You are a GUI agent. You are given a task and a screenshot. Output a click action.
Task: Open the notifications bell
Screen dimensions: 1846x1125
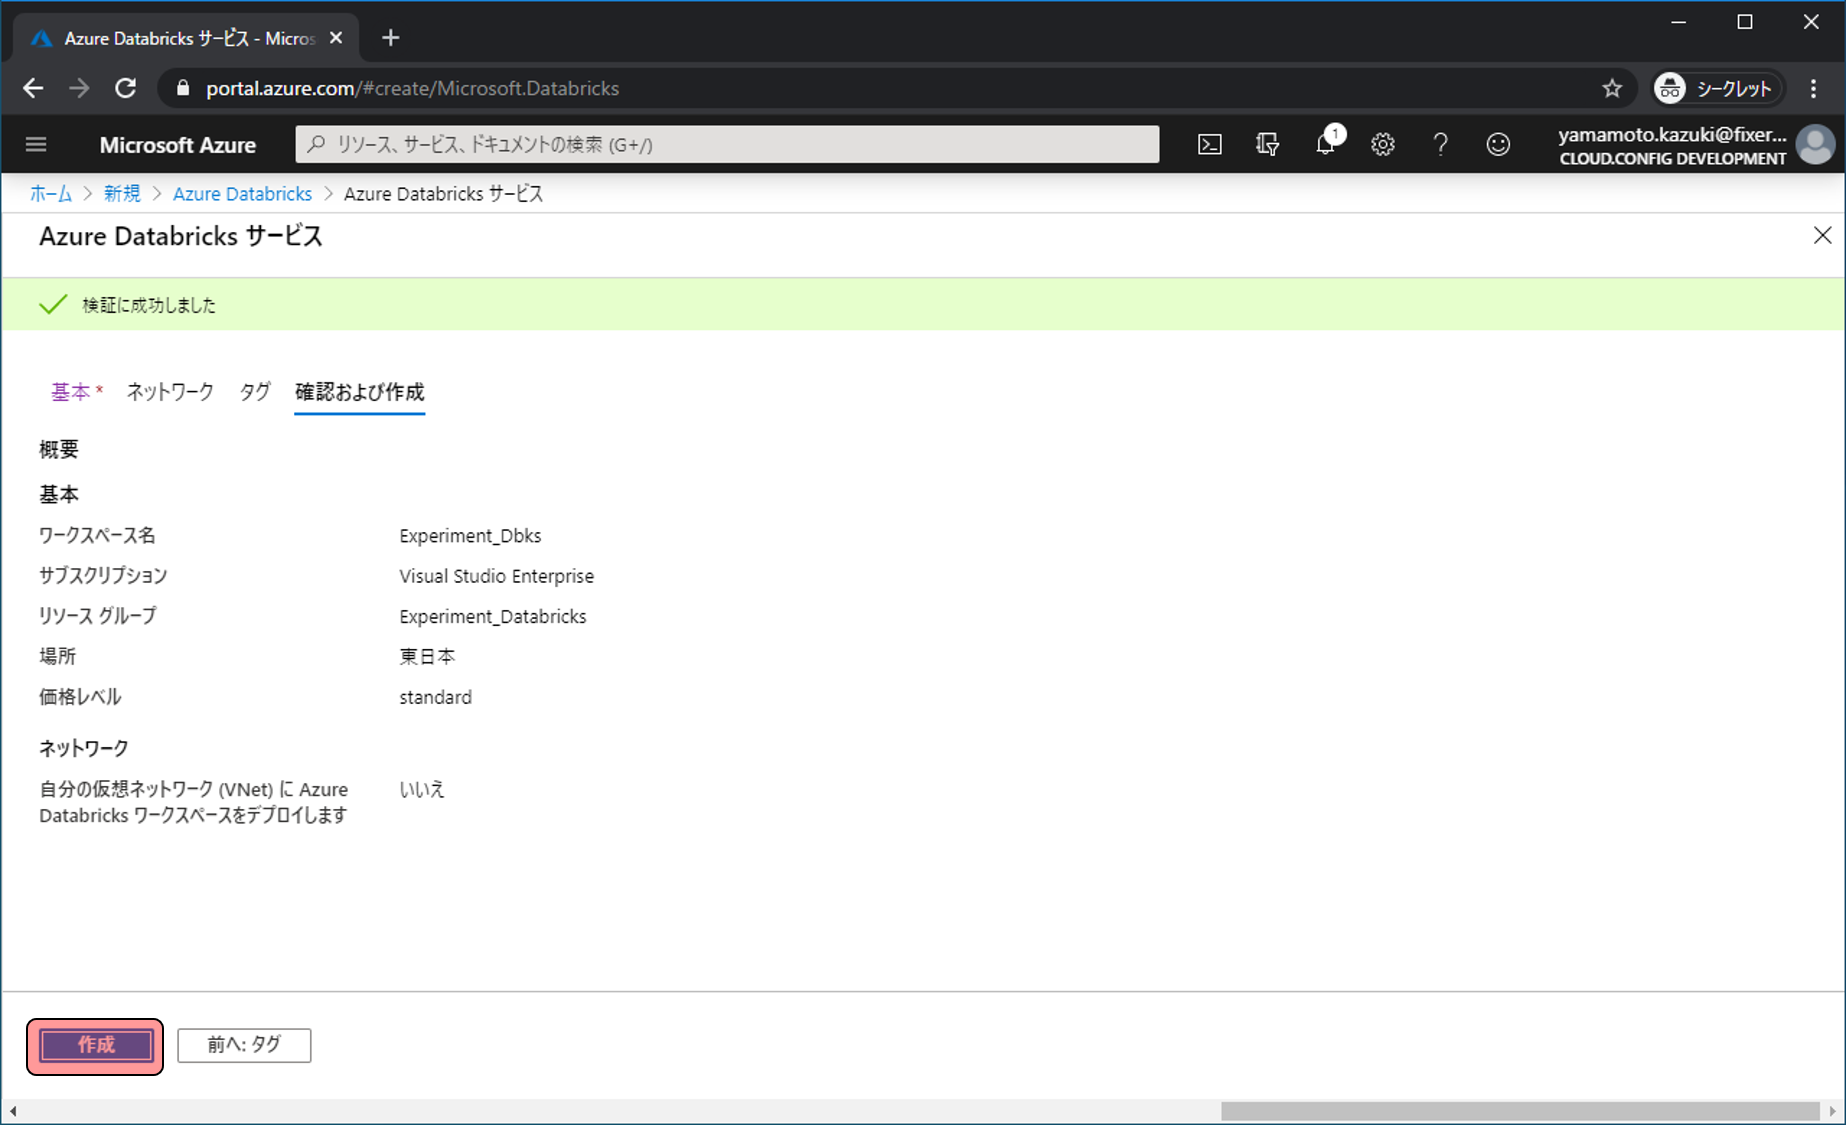tap(1325, 145)
